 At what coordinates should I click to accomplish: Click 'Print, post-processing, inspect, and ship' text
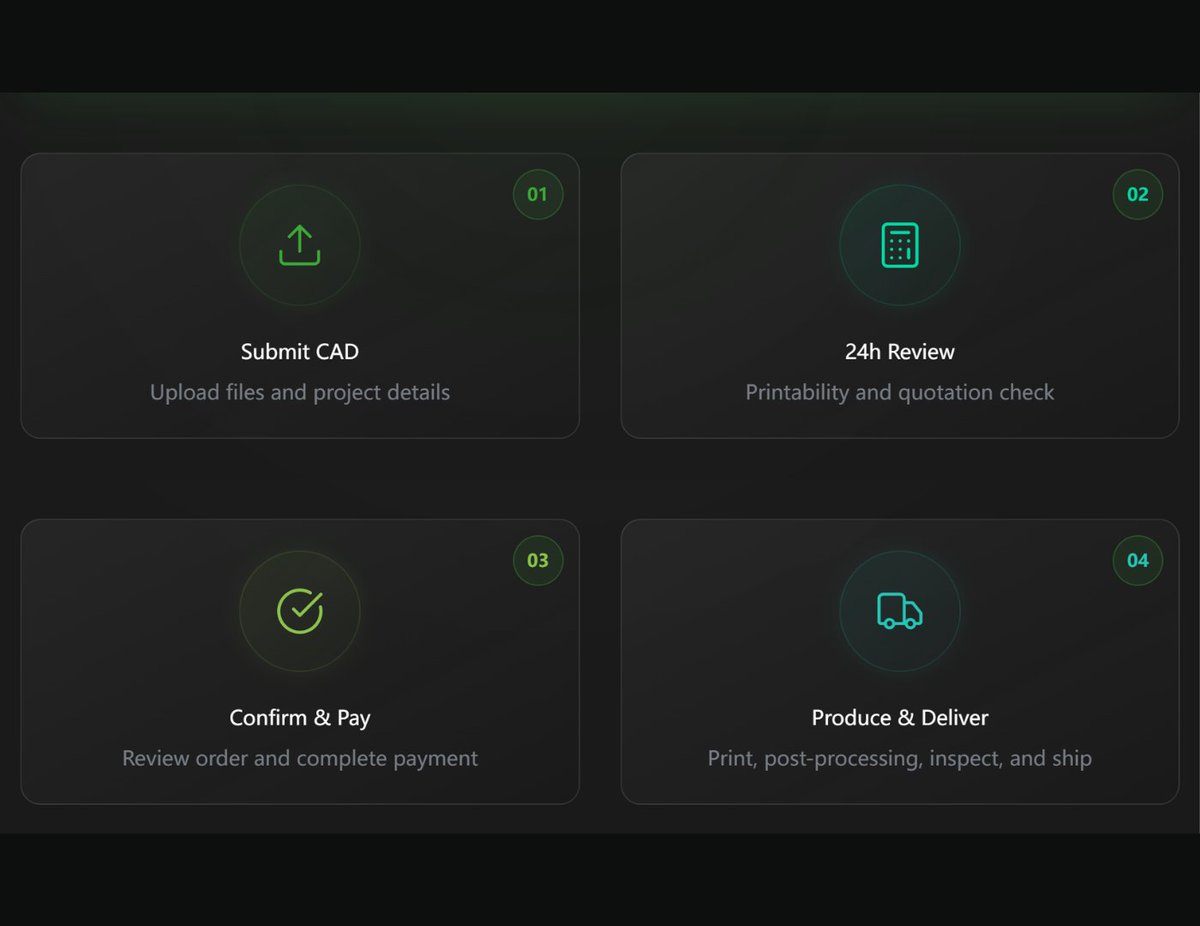[x=900, y=758]
